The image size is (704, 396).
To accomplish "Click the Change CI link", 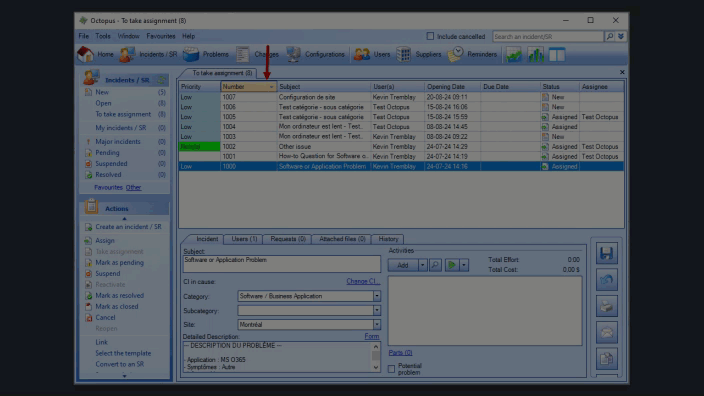I will 363,282.
